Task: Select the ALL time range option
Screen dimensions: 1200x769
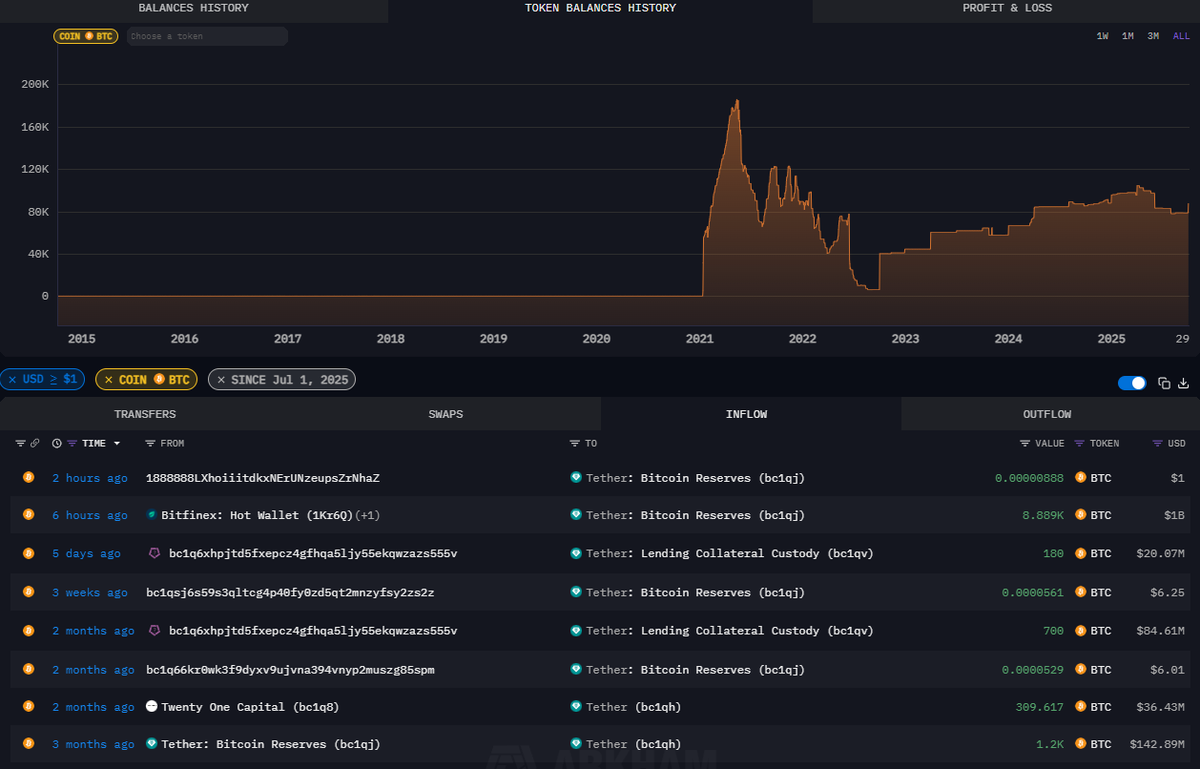Action: (1181, 35)
